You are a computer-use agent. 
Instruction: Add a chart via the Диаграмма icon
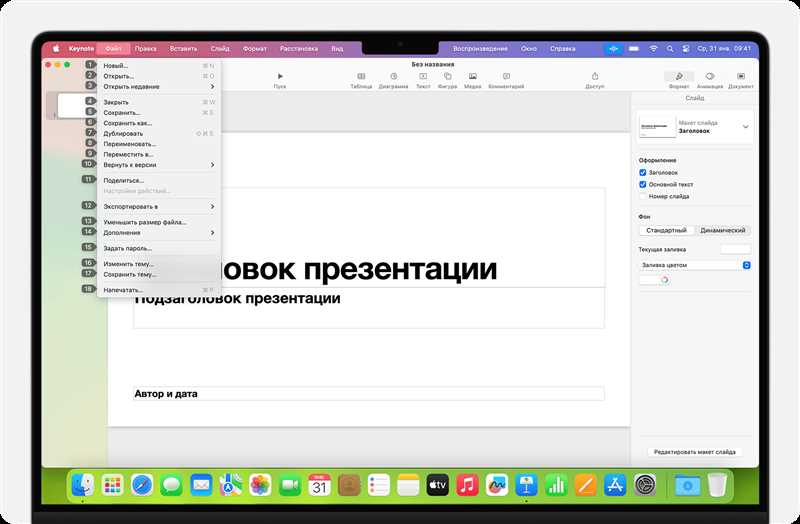click(393, 77)
